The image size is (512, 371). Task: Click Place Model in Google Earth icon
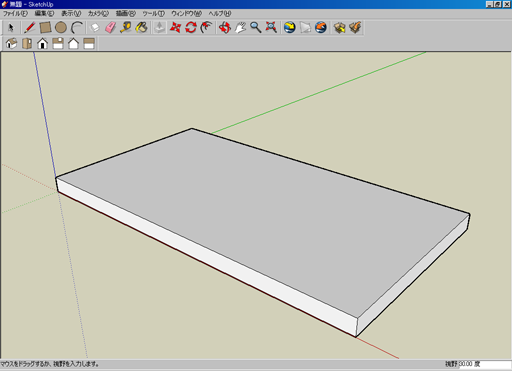[x=321, y=27]
